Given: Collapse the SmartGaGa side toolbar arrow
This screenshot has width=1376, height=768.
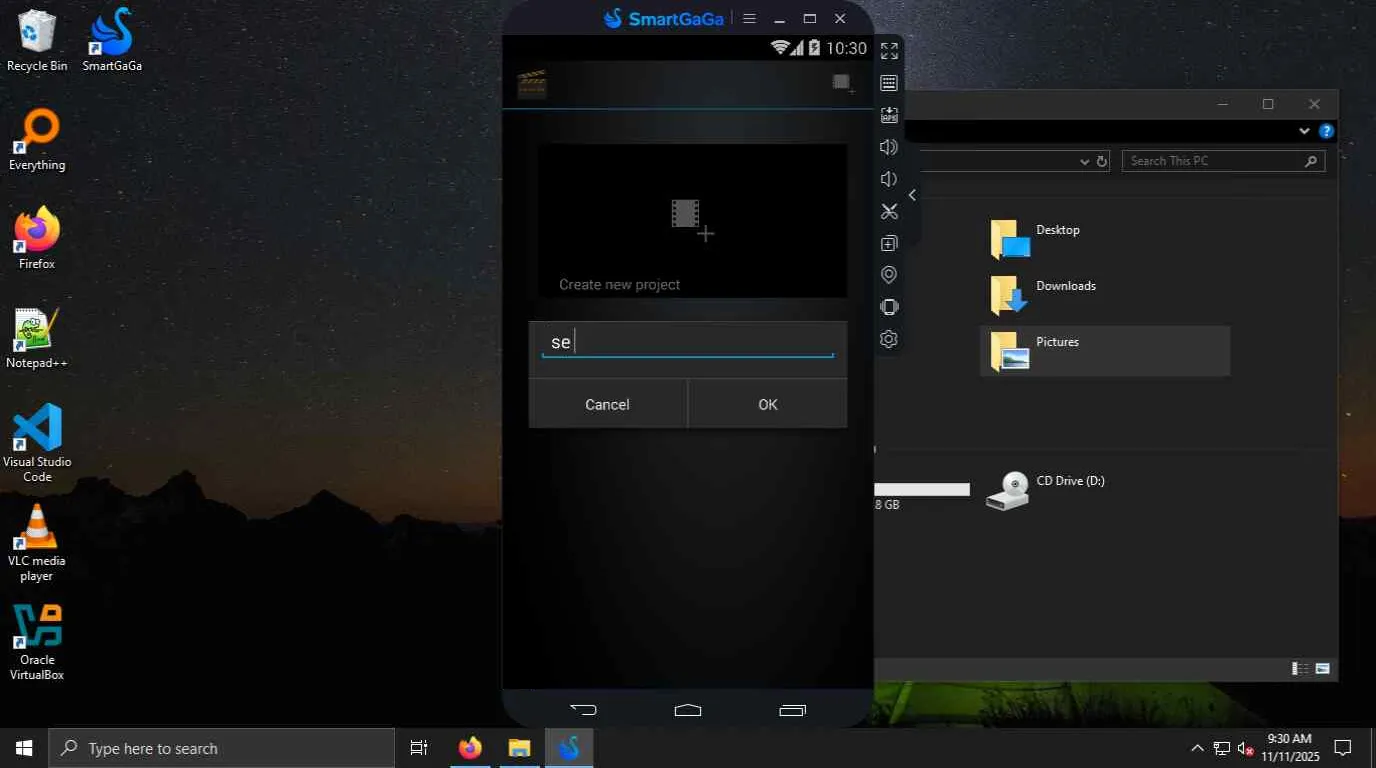Looking at the screenshot, I should tap(912, 195).
